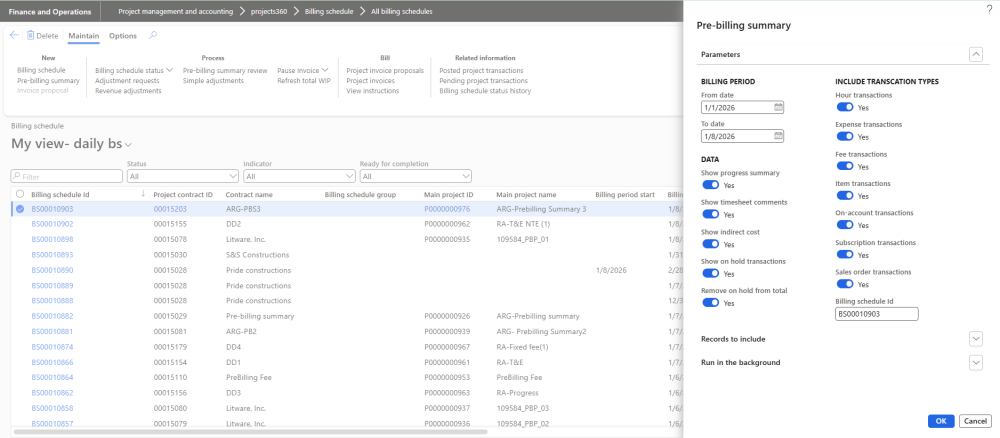Expand the Records to include section
This screenshot has width=1000, height=438.
tap(976, 339)
